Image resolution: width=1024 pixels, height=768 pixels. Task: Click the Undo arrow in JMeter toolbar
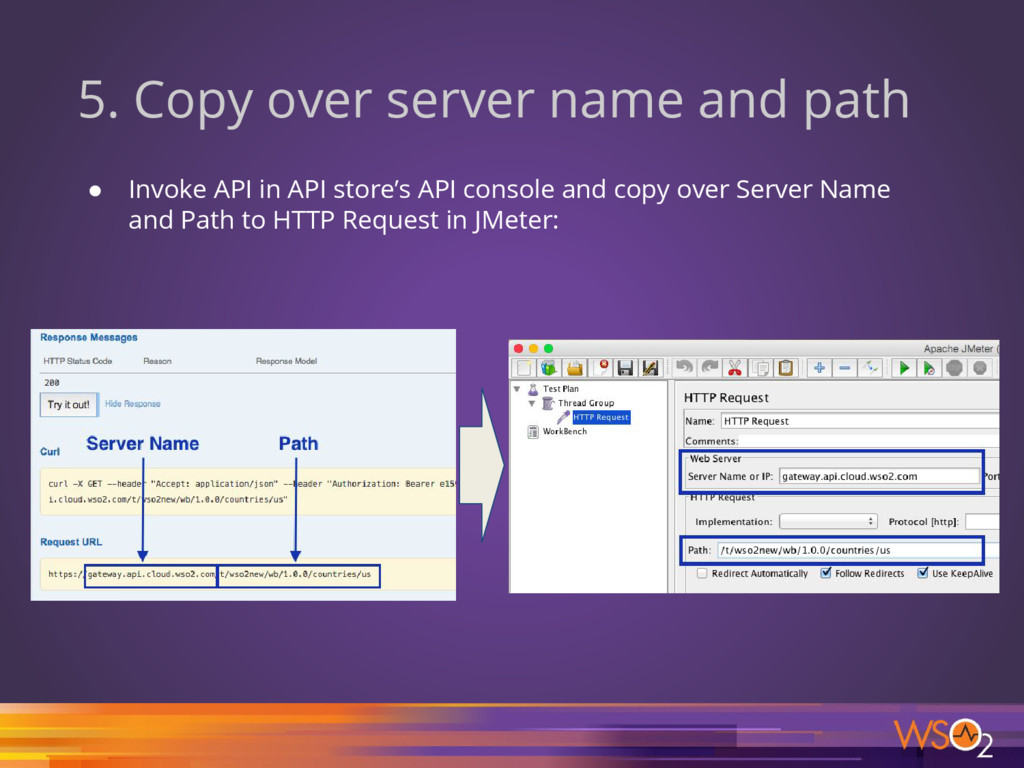click(x=684, y=368)
